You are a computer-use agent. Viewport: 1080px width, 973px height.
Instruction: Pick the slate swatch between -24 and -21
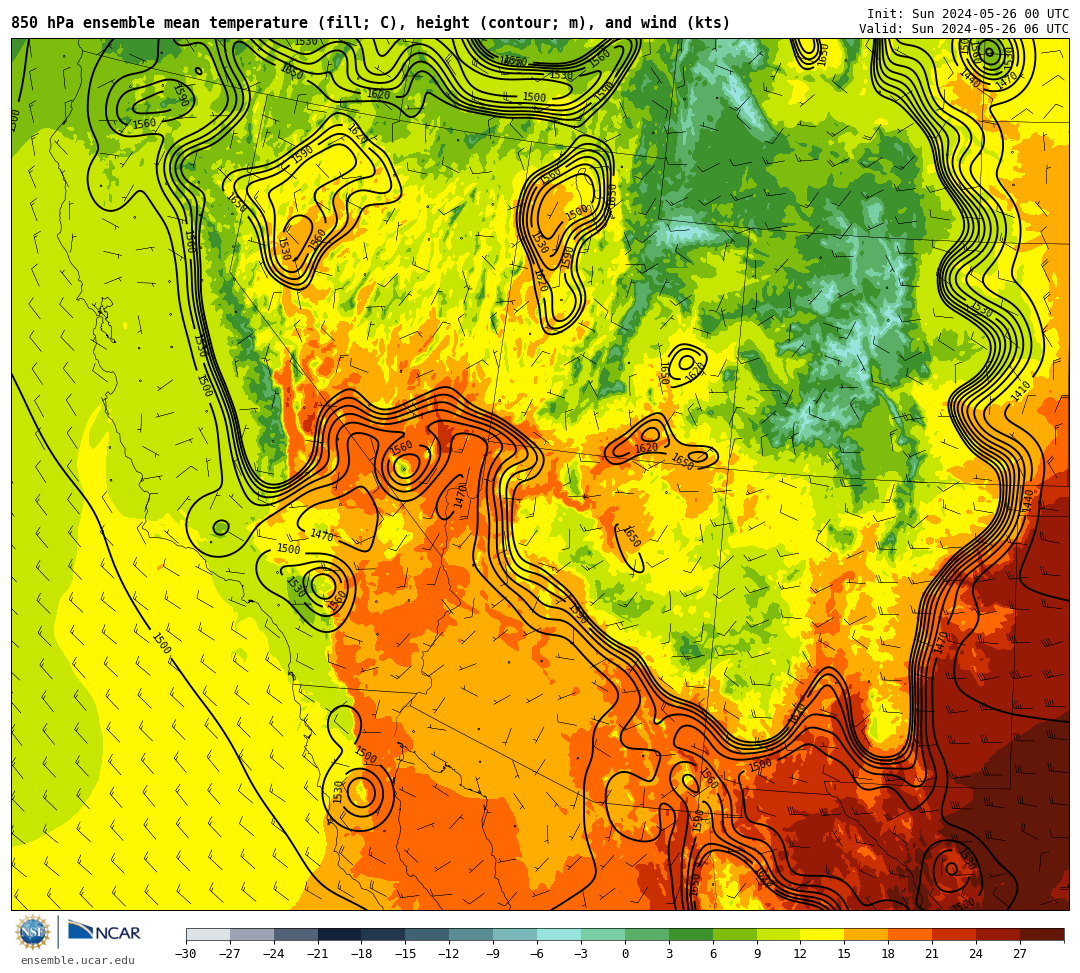point(296,934)
